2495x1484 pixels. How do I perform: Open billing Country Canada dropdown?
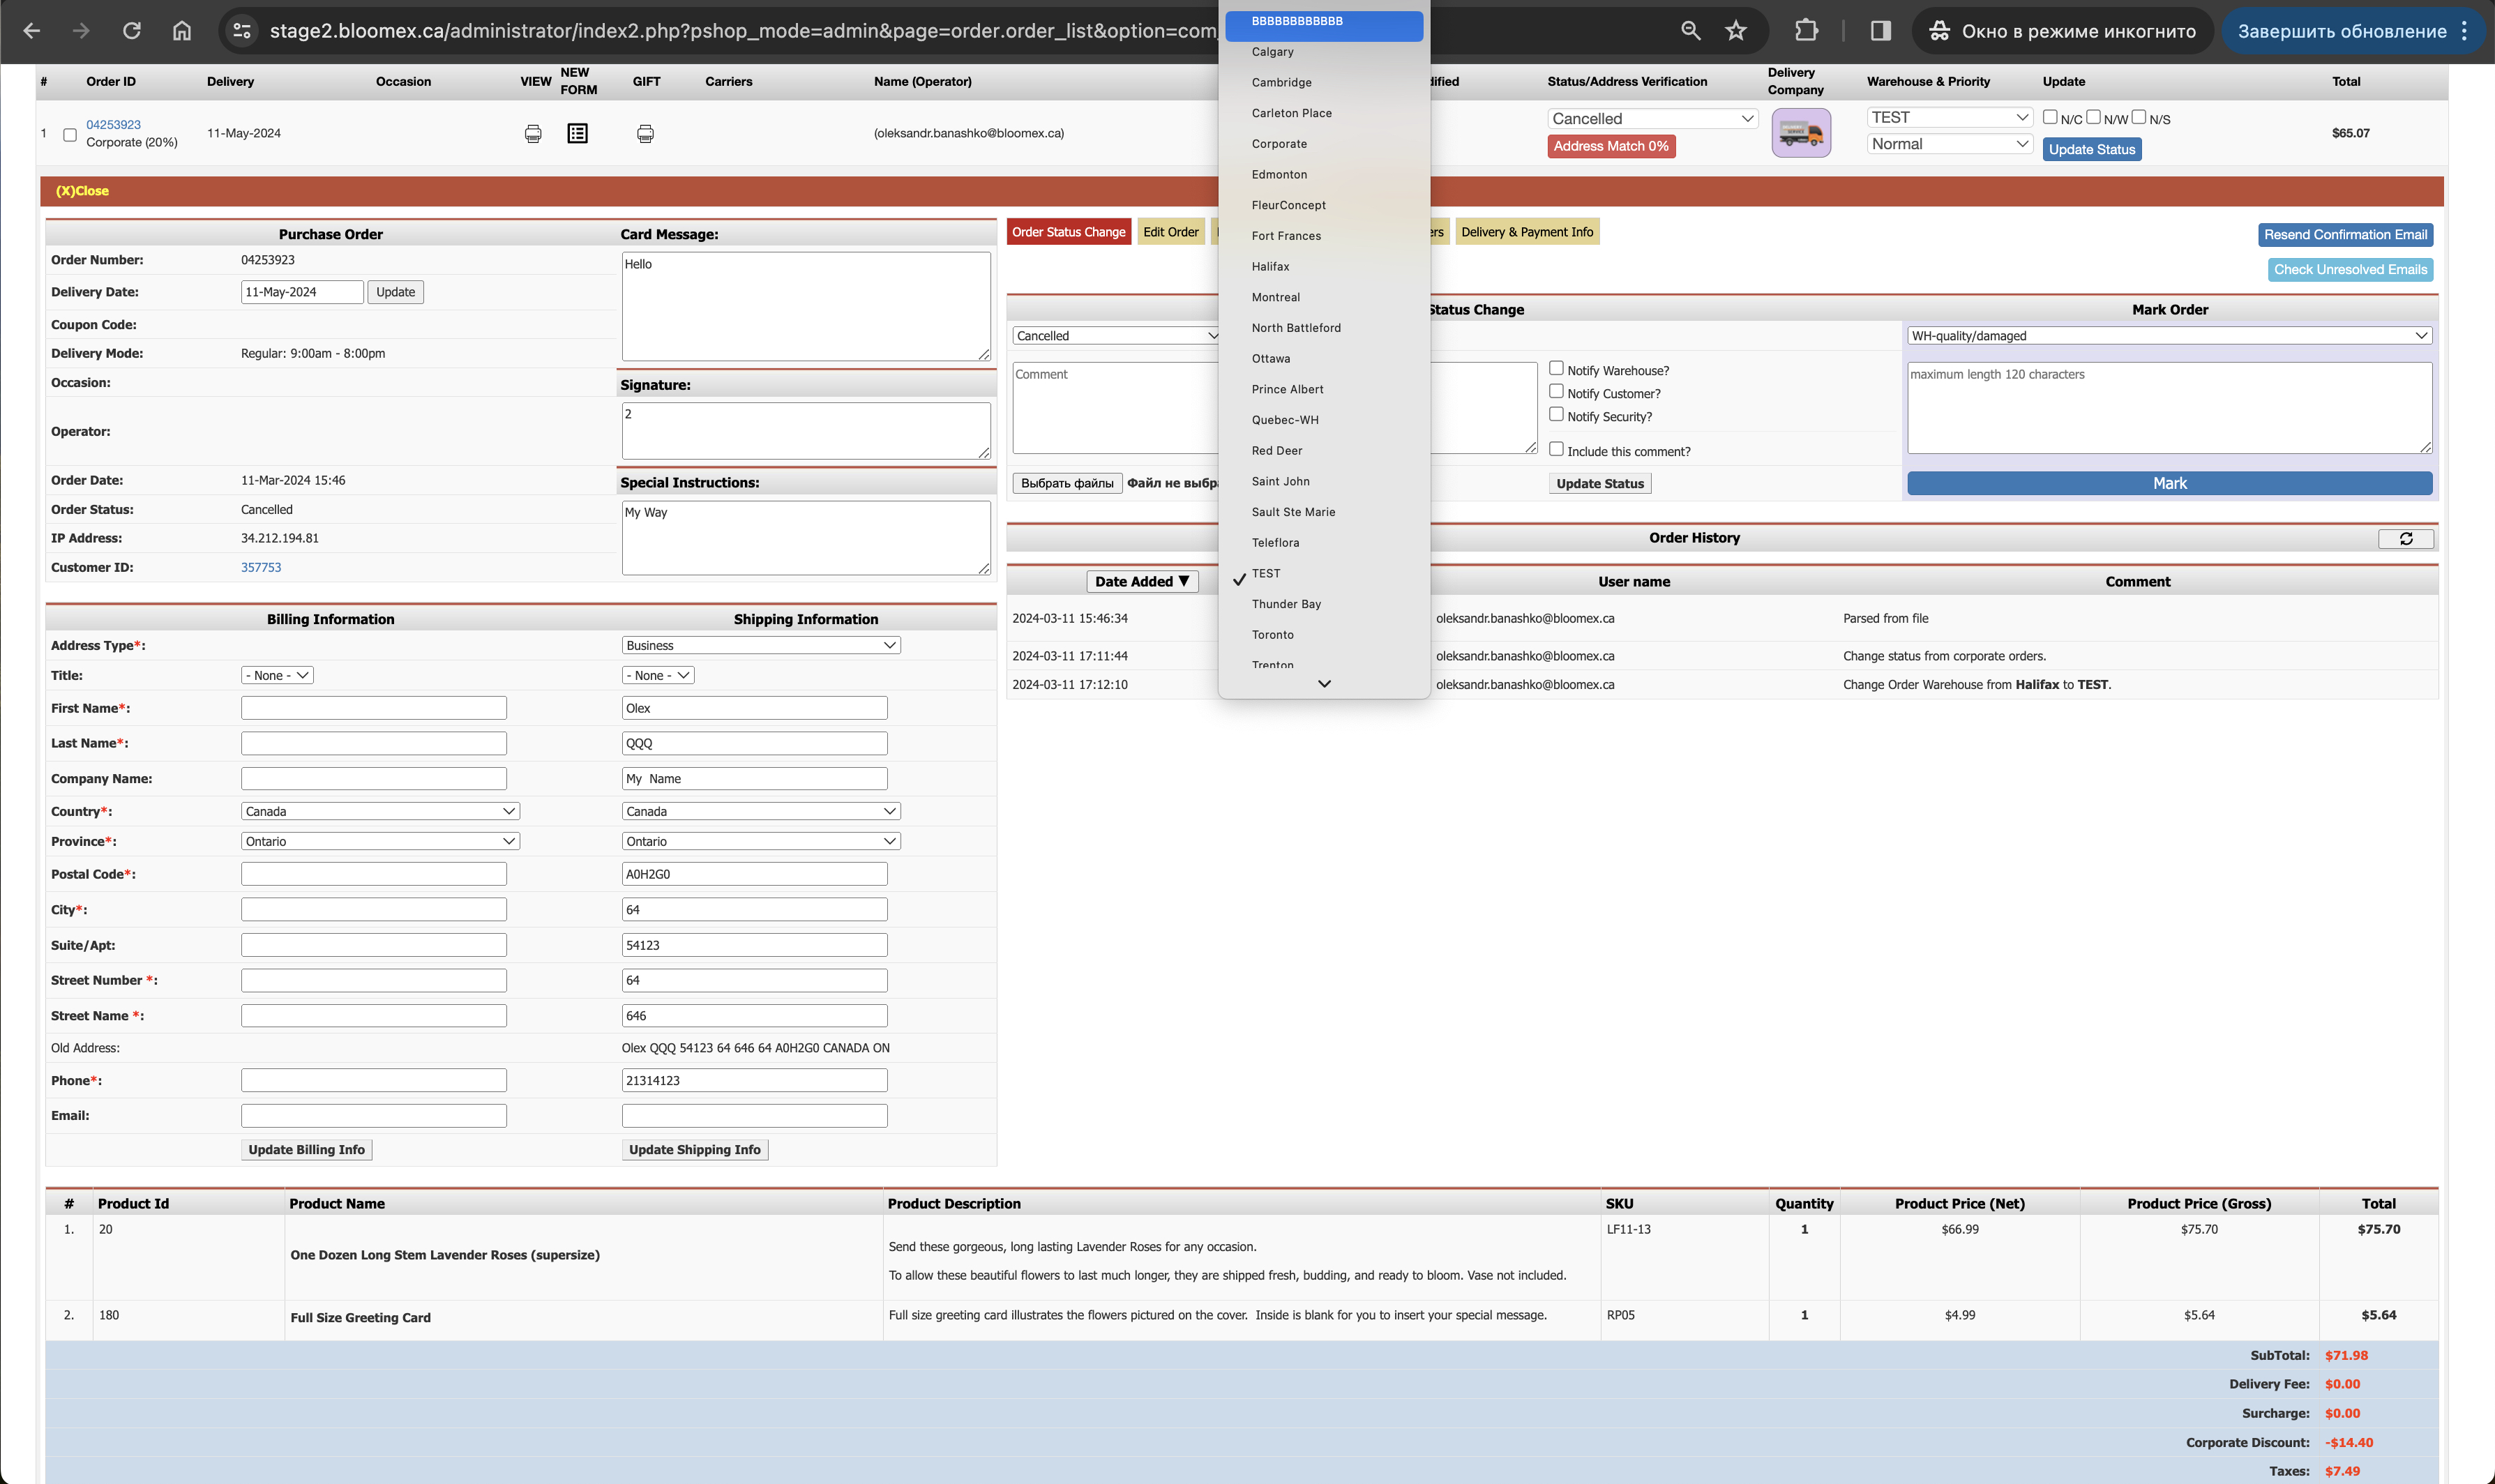(x=380, y=811)
